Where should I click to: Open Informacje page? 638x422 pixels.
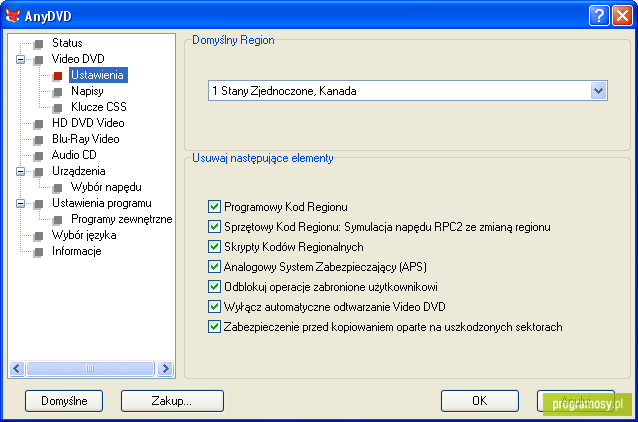point(76,251)
